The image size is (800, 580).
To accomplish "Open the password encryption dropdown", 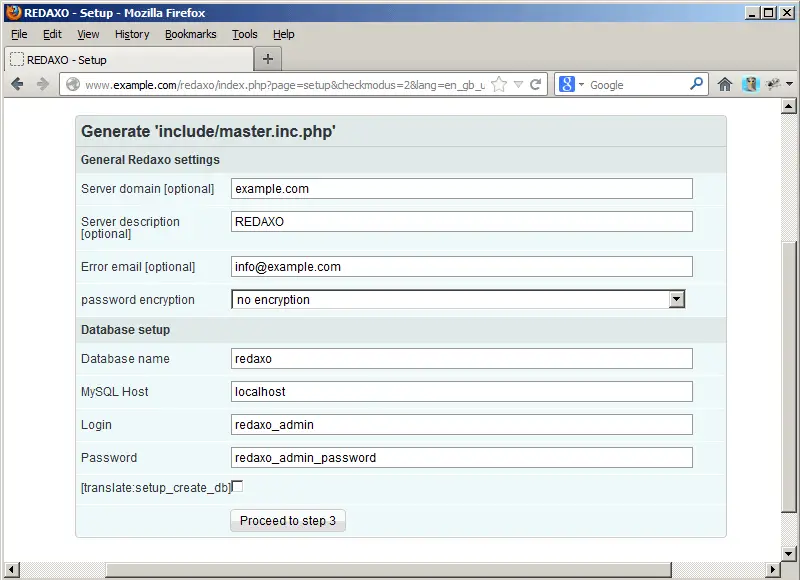I will point(458,299).
